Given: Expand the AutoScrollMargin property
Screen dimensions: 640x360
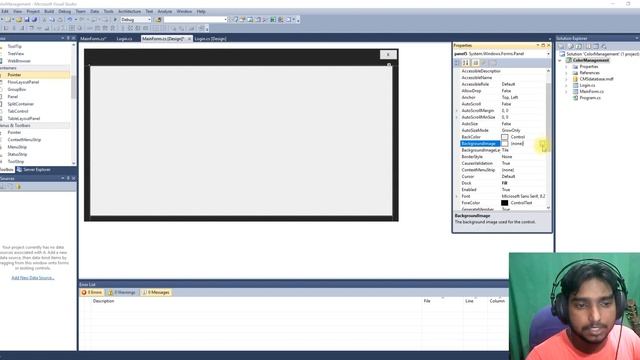Looking at the screenshot, I should click(x=457, y=111).
